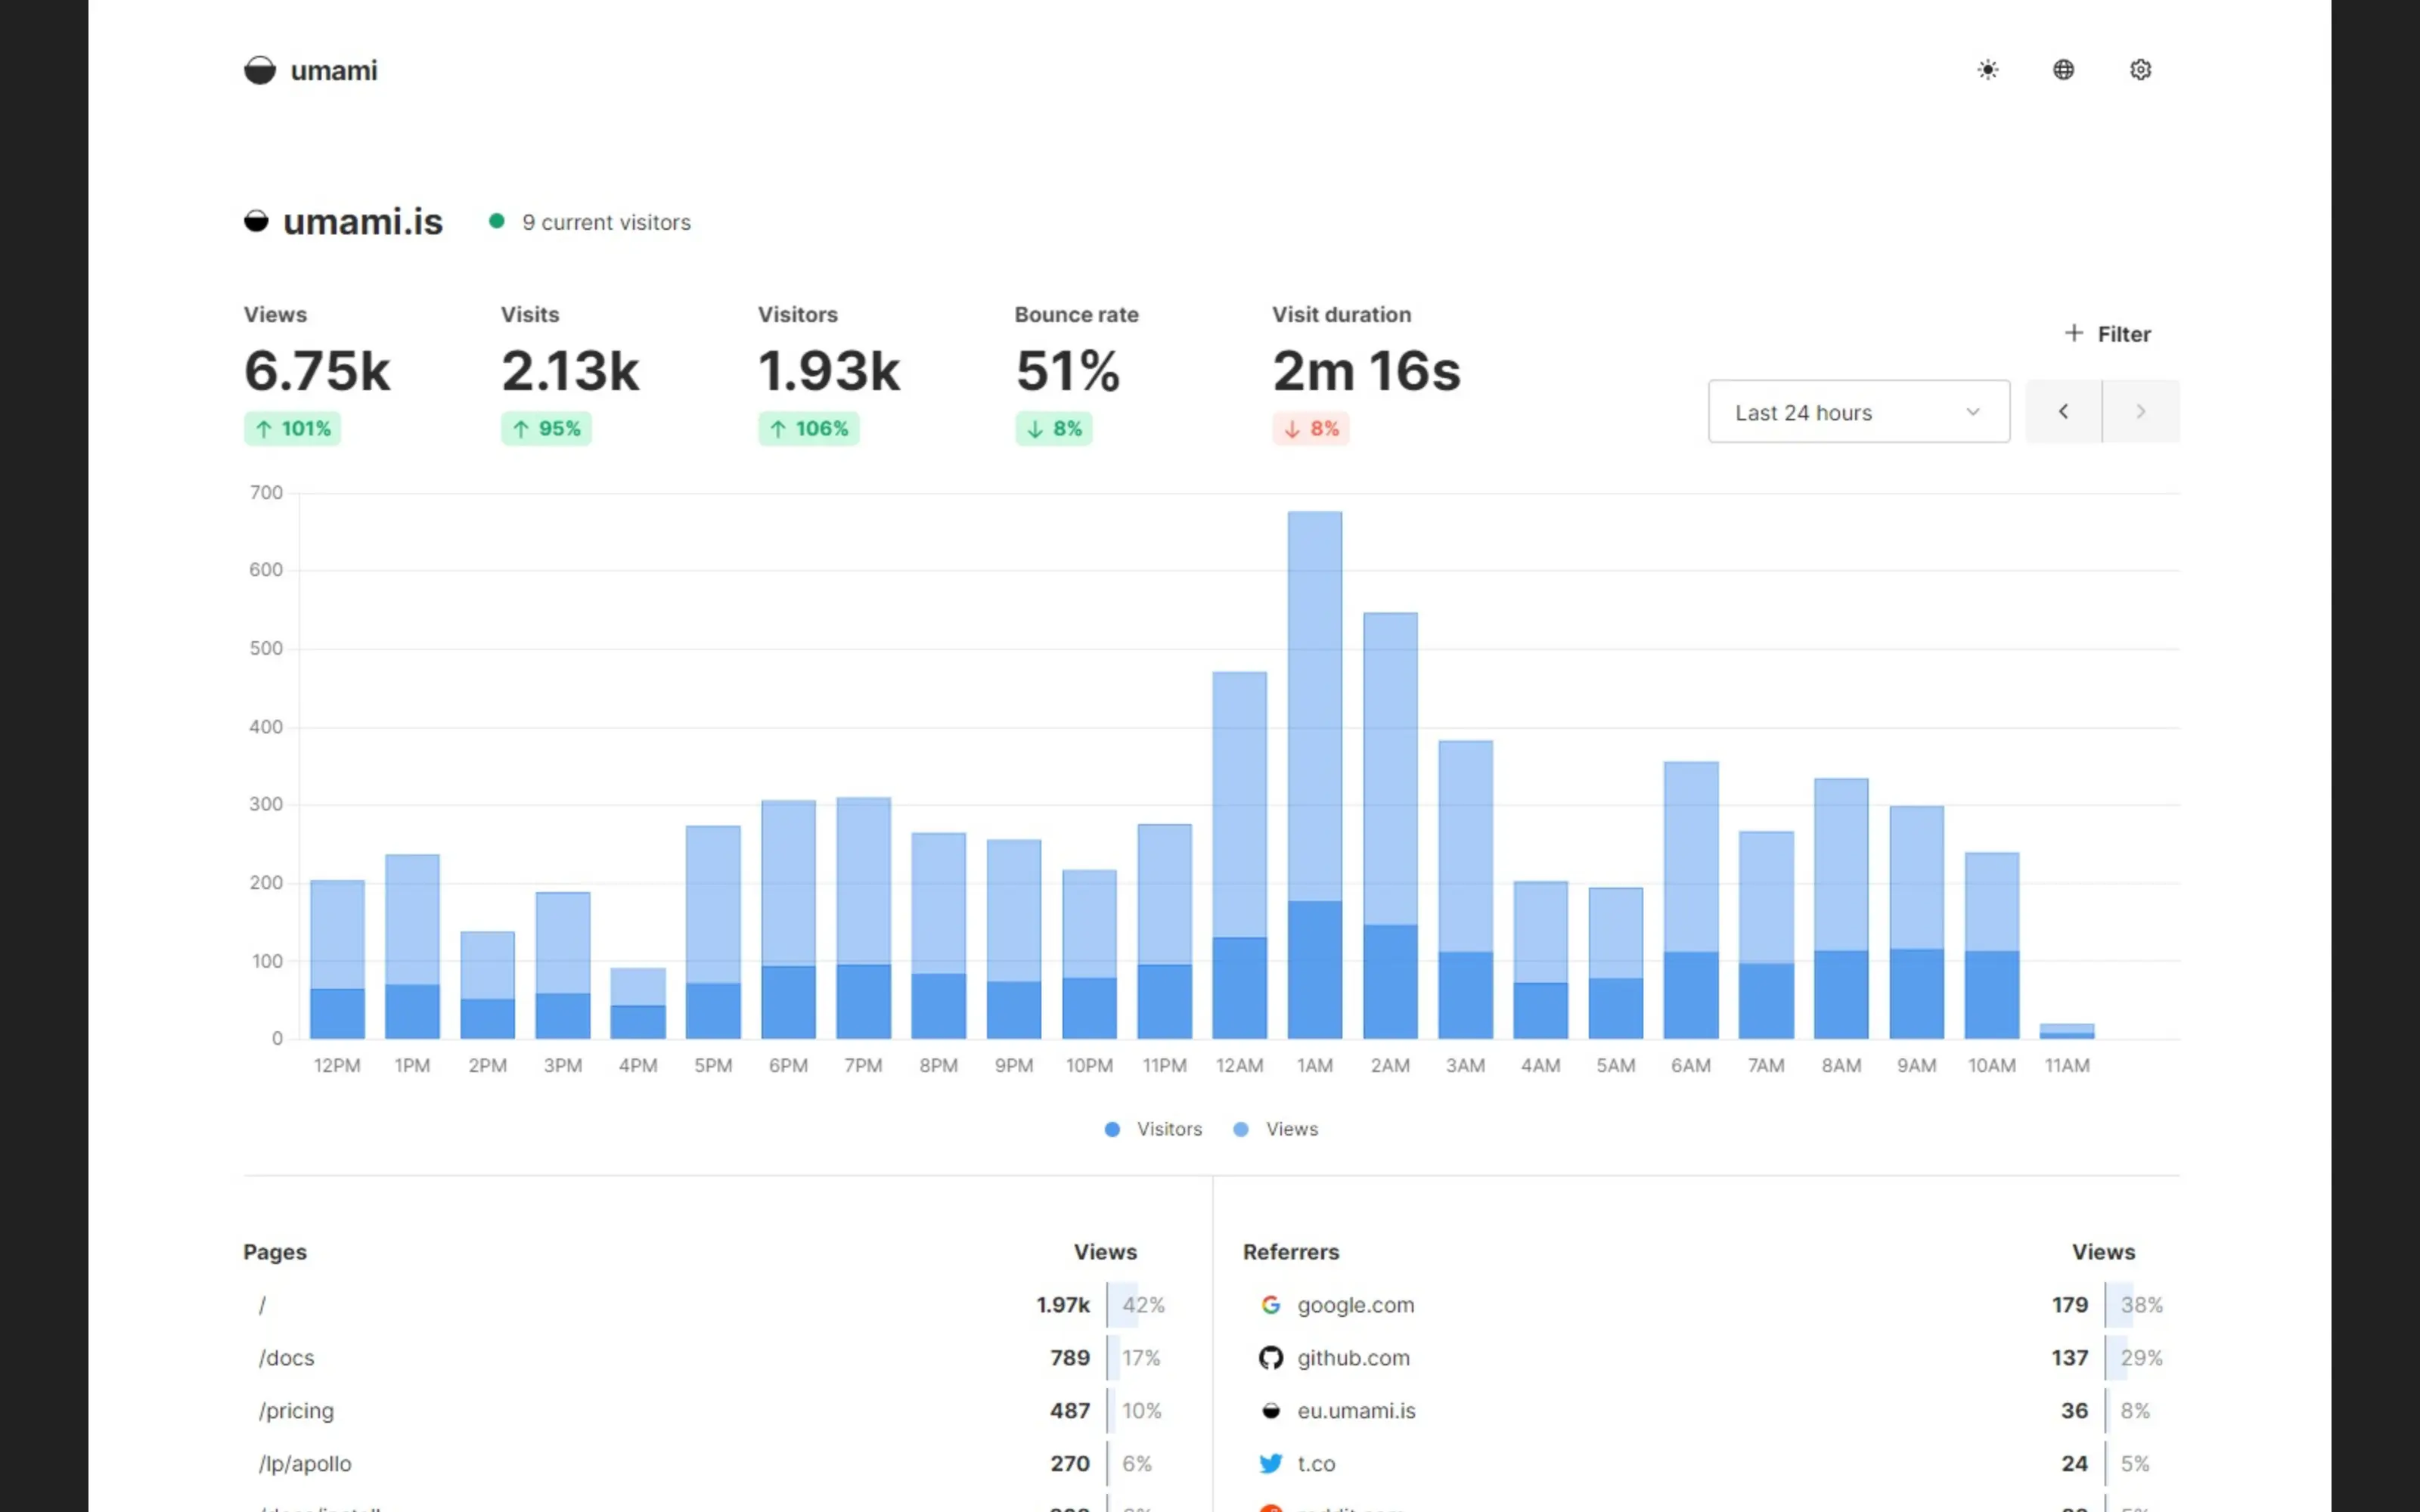Click the plus icon beside Filter

[2074, 333]
